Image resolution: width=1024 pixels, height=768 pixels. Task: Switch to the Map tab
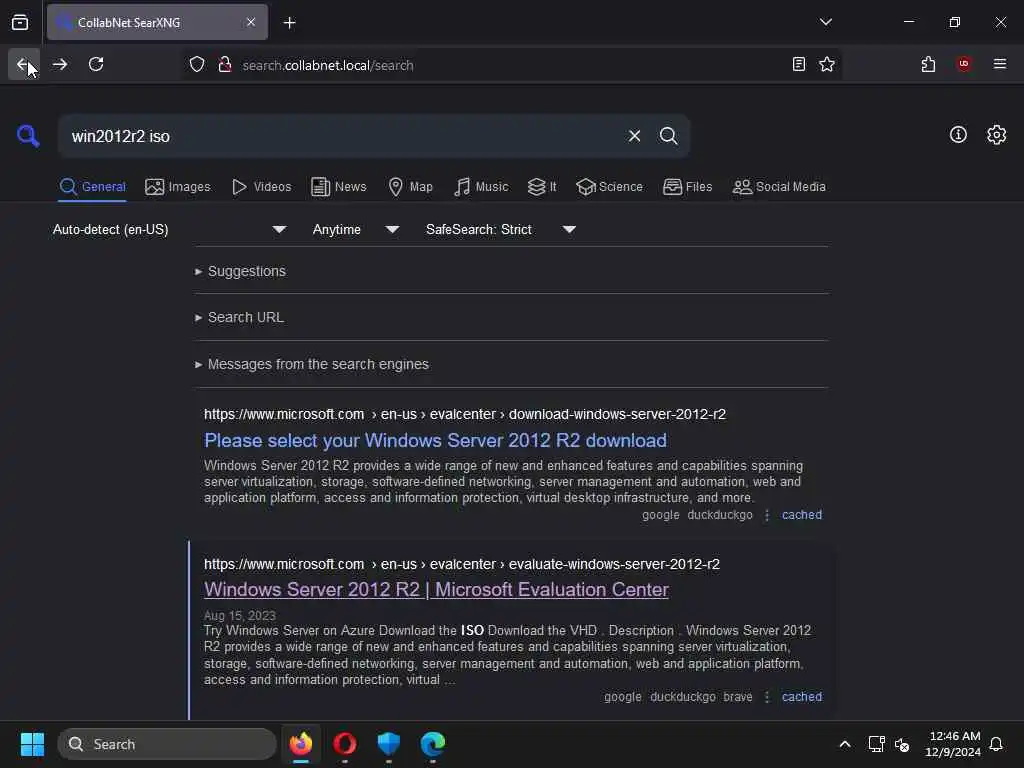tap(411, 187)
